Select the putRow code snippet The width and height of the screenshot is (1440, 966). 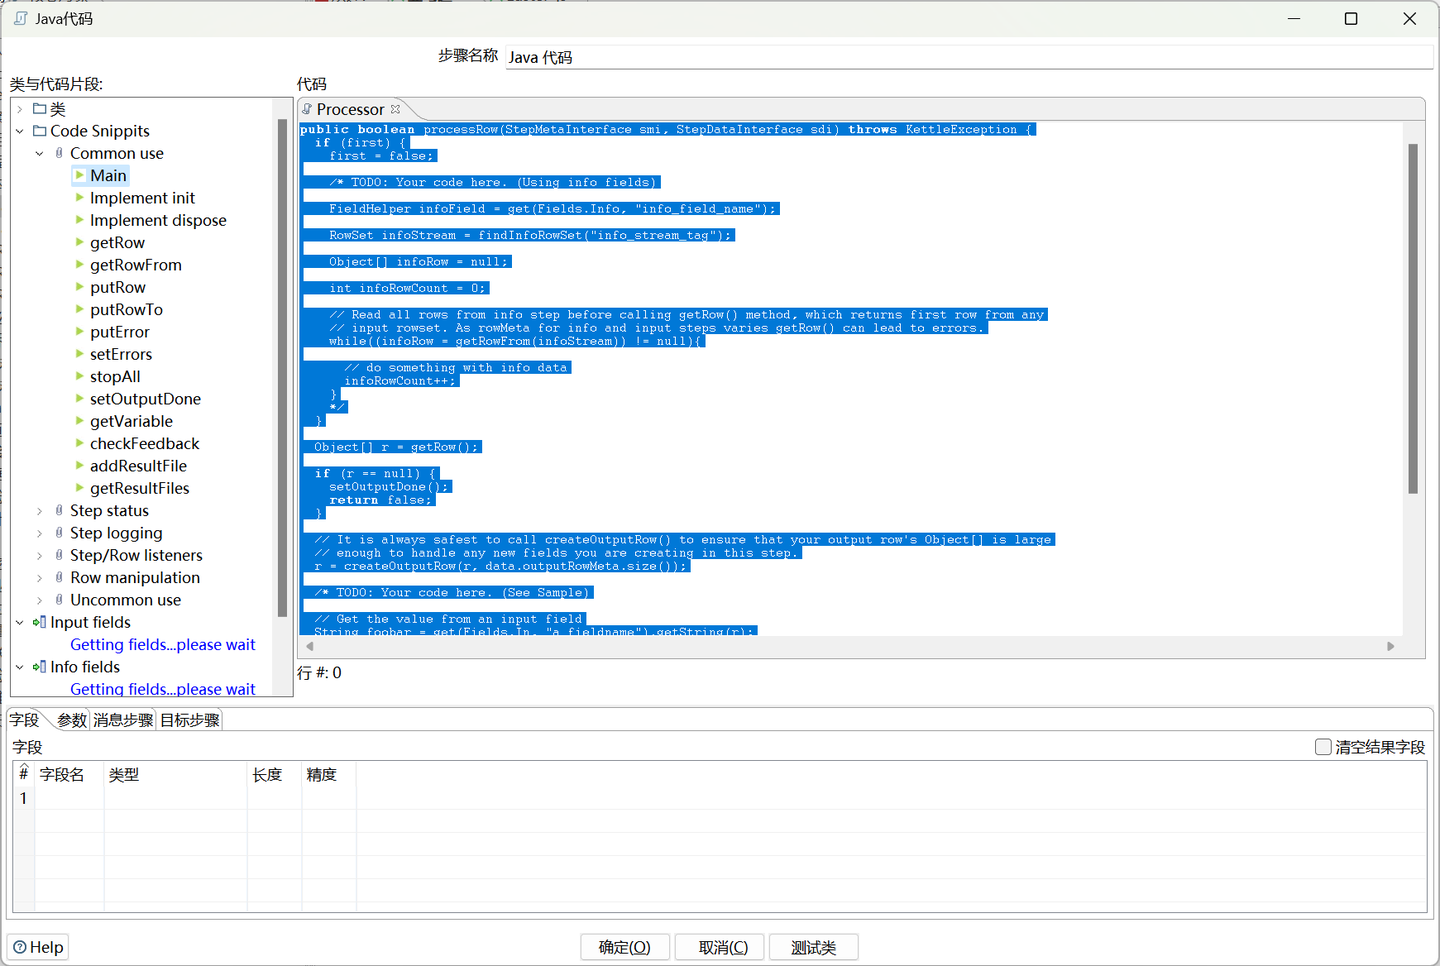(x=117, y=287)
